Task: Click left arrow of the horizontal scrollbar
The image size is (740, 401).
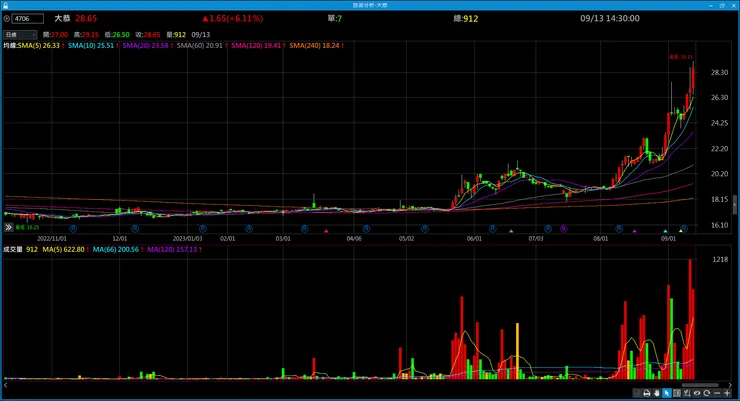Action: [6, 385]
